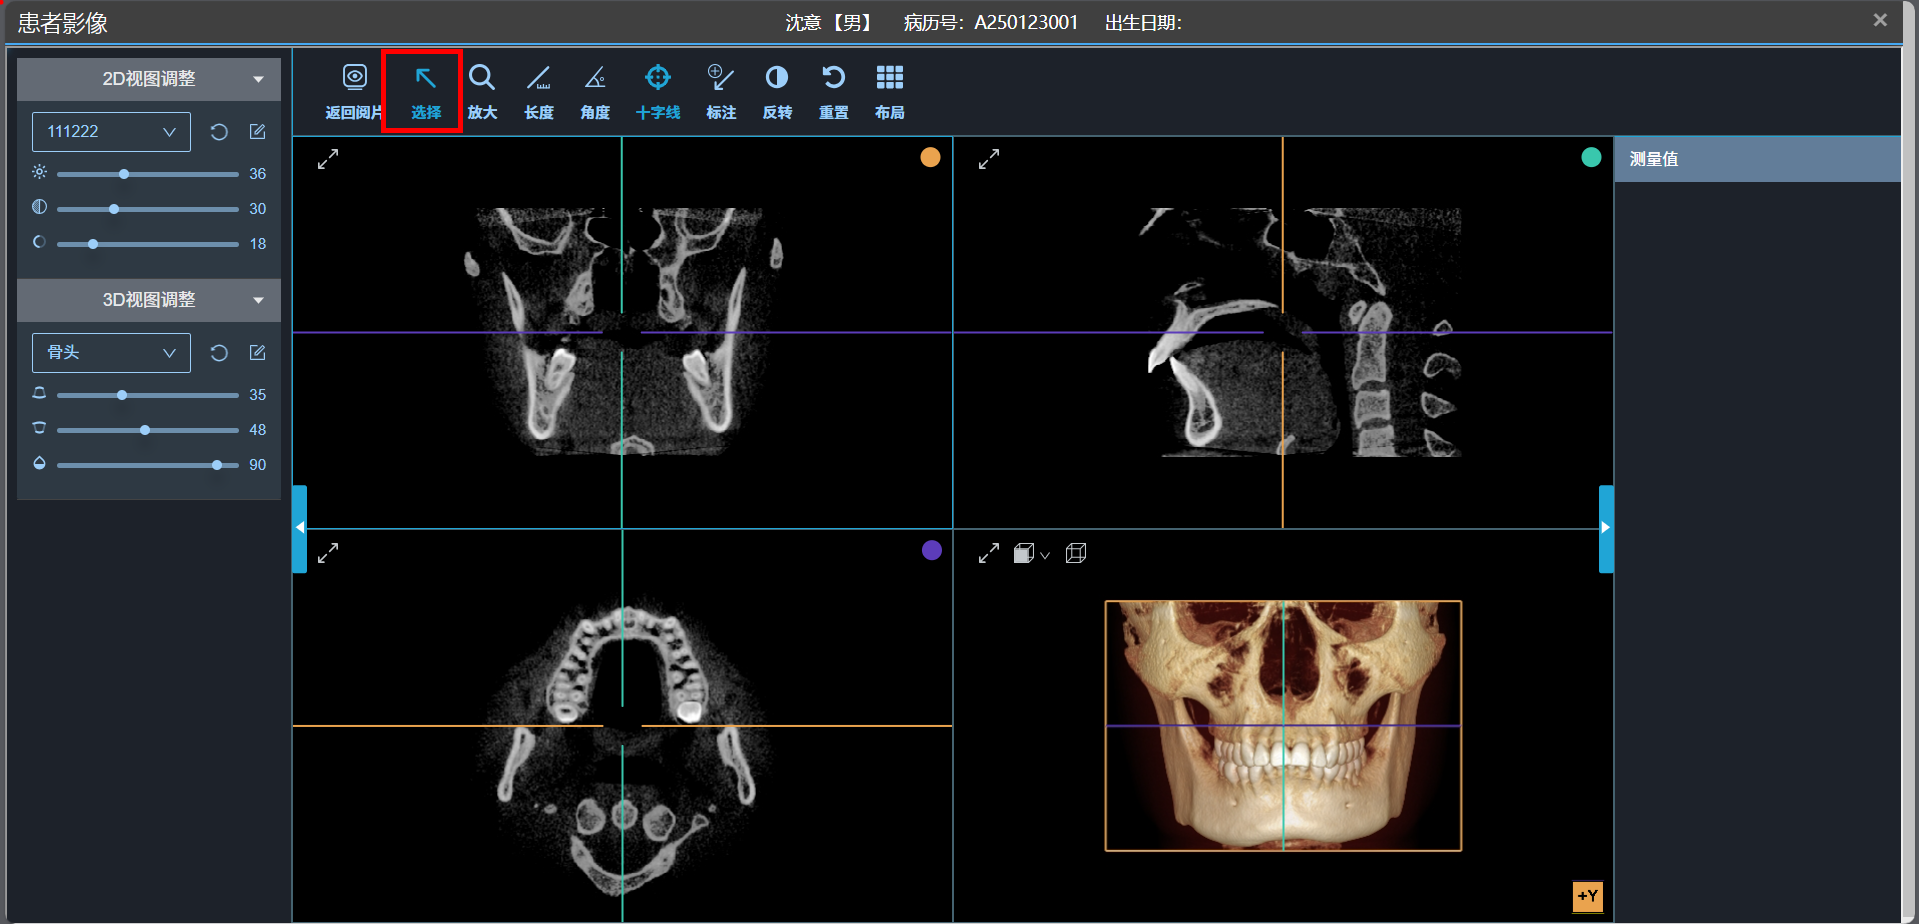Collapse the left panel with blue arrow handle
Image resolution: width=1919 pixels, height=924 pixels.
300,528
